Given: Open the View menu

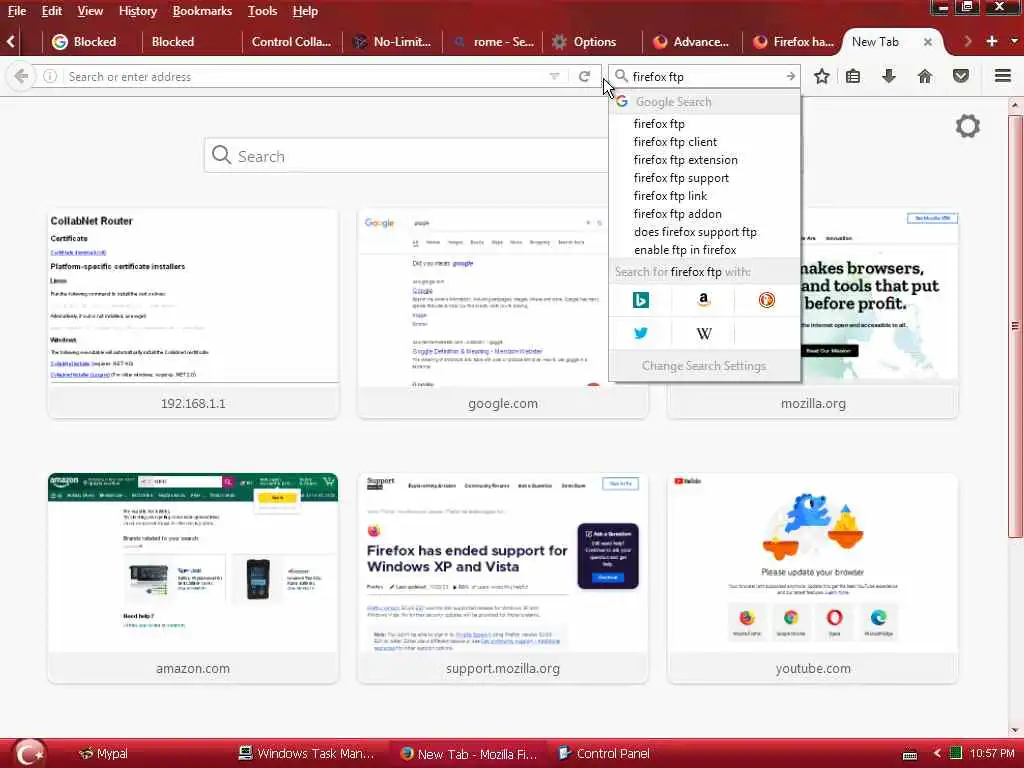Looking at the screenshot, I should (90, 11).
